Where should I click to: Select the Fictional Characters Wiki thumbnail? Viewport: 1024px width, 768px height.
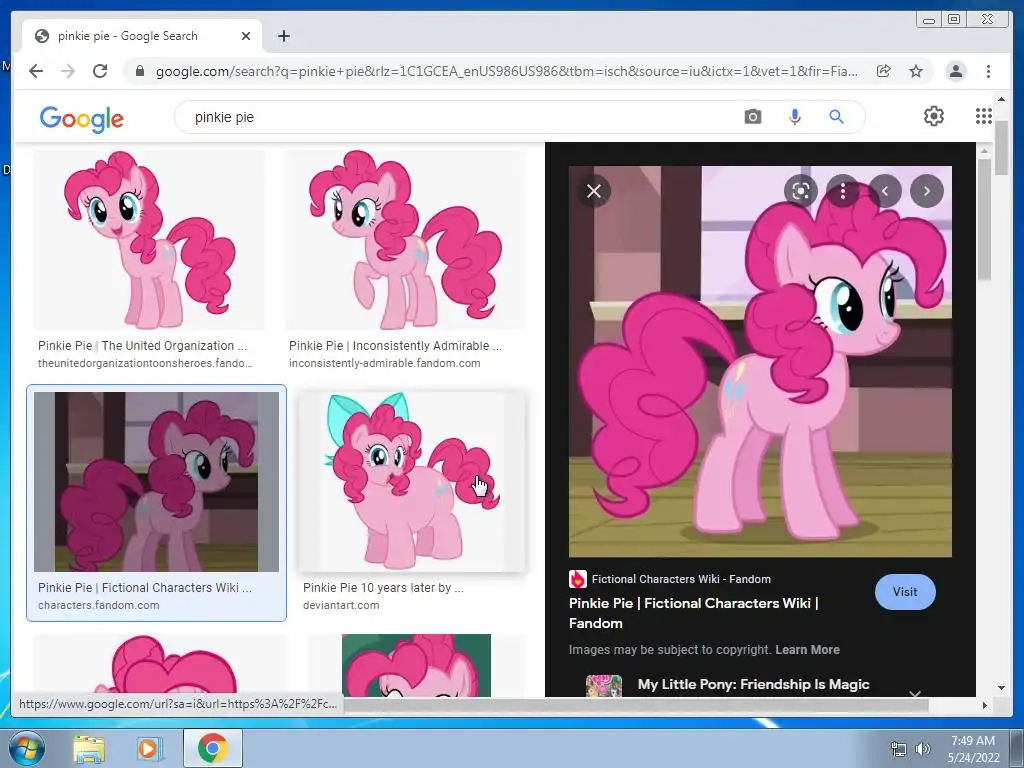click(x=156, y=482)
